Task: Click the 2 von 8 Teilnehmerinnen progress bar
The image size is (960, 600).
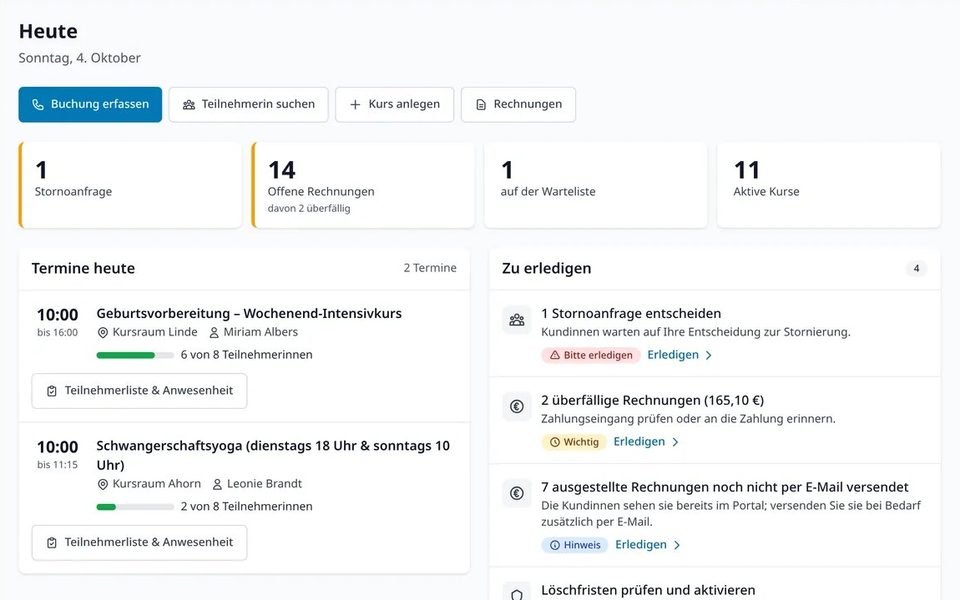Action: [x=135, y=507]
